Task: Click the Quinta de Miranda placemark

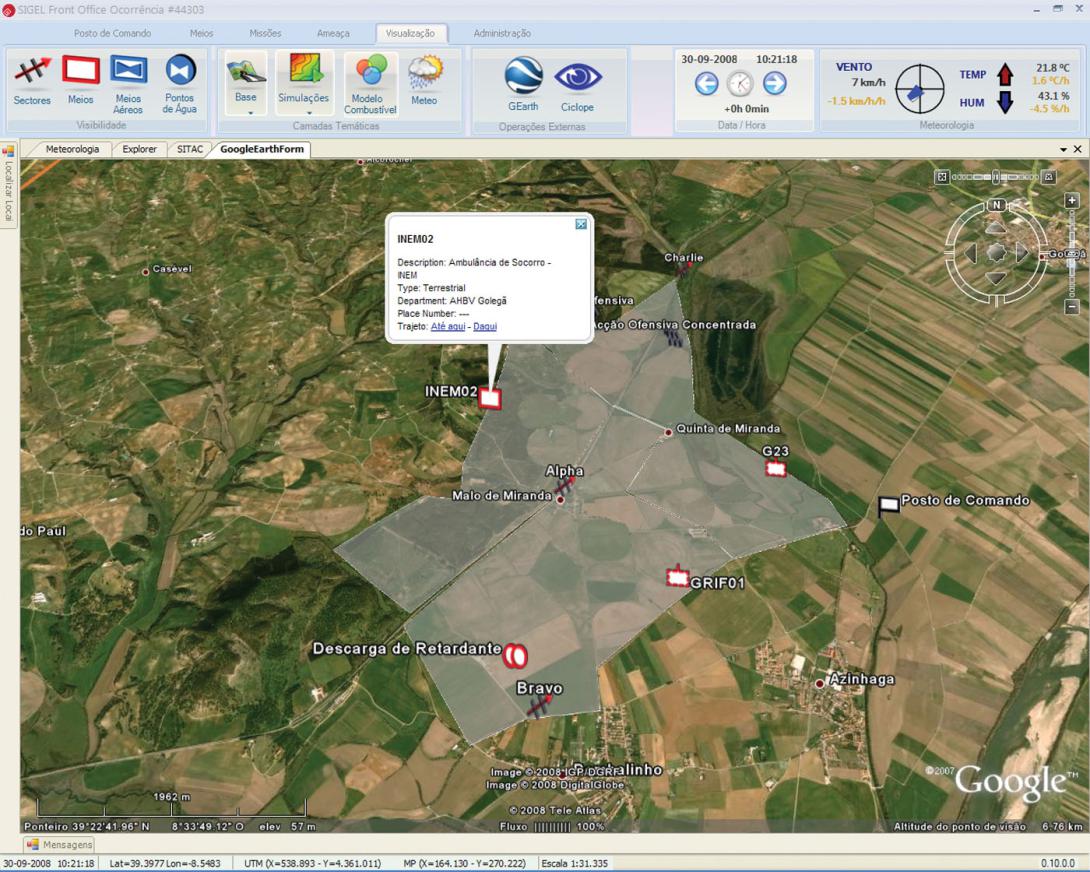Action: (668, 433)
